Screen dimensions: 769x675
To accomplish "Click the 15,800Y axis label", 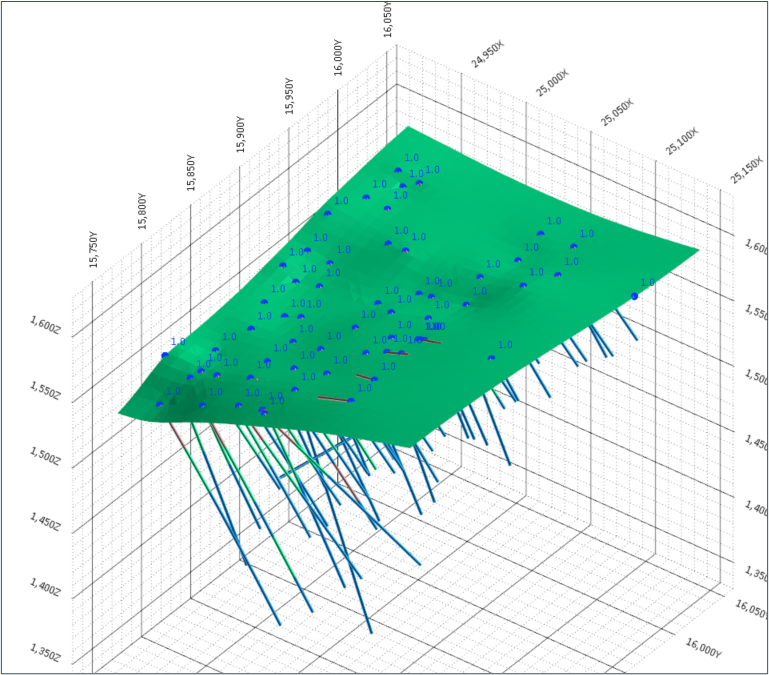I will 143,212.
